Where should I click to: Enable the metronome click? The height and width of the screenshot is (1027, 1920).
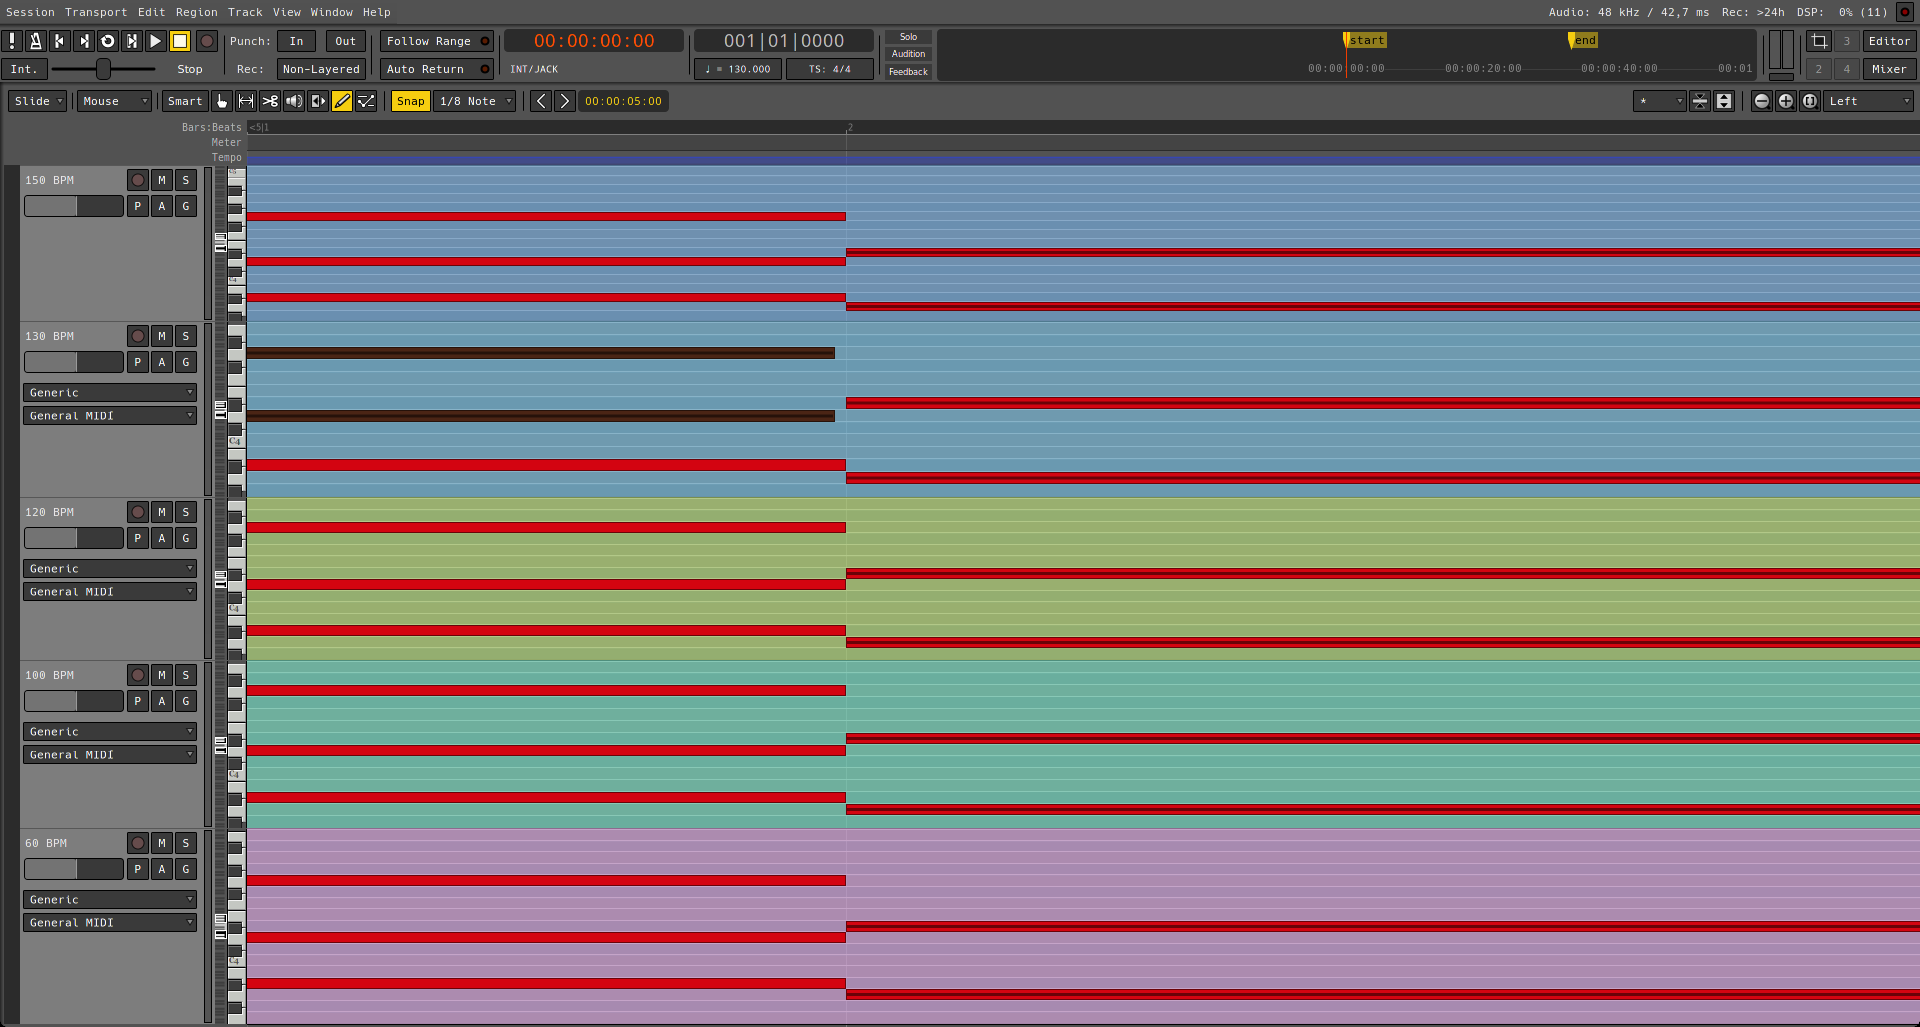point(35,41)
